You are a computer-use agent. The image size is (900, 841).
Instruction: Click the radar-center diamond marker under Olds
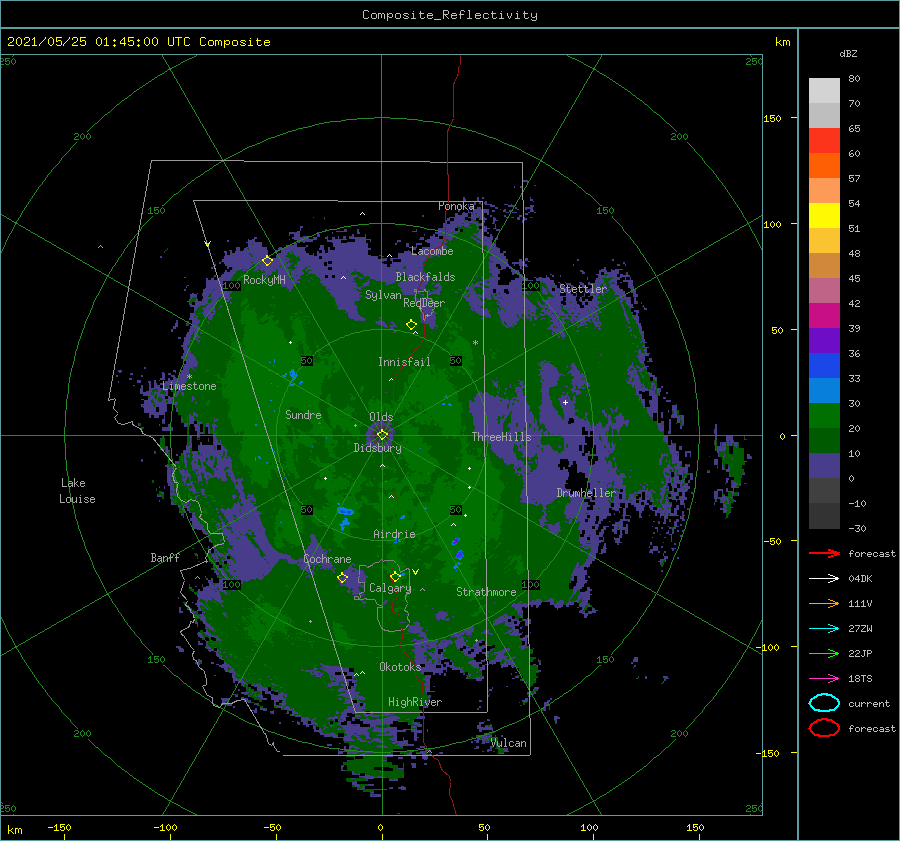pyautogui.click(x=382, y=435)
